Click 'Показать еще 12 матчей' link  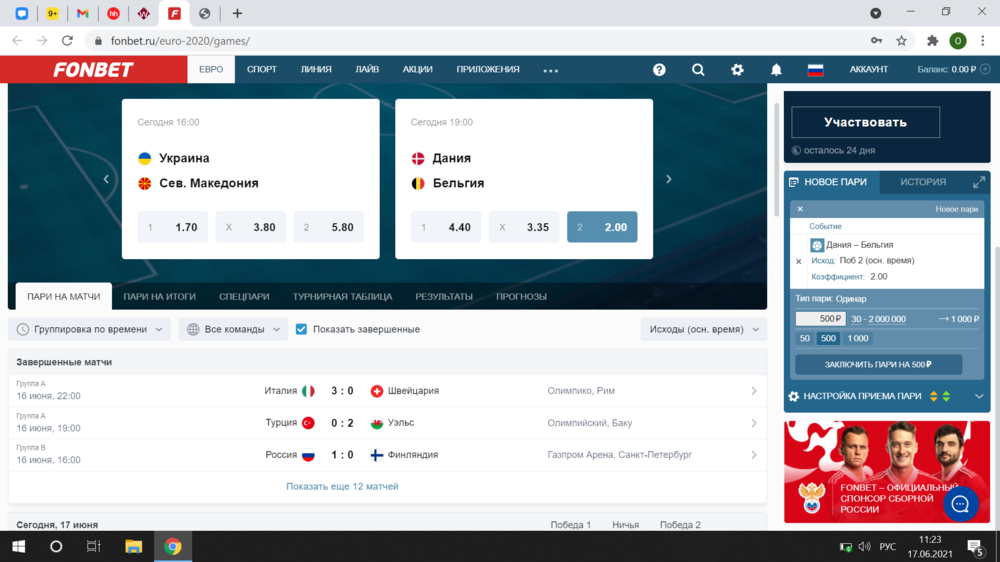(x=342, y=487)
